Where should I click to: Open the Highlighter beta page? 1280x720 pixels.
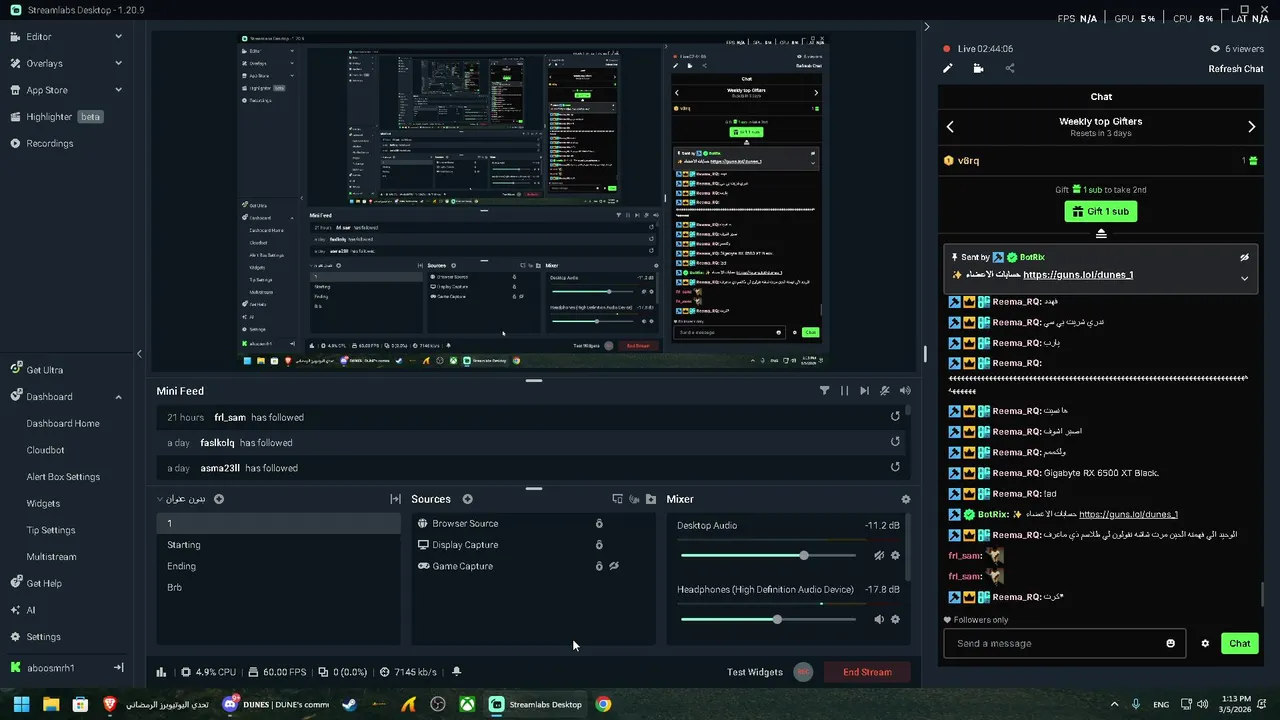(x=57, y=117)
